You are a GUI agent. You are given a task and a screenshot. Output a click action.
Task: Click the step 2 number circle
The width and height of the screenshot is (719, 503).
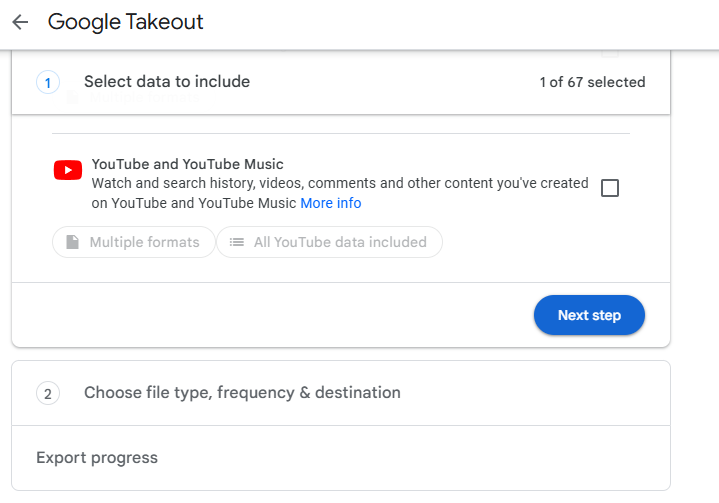(48, 393)
